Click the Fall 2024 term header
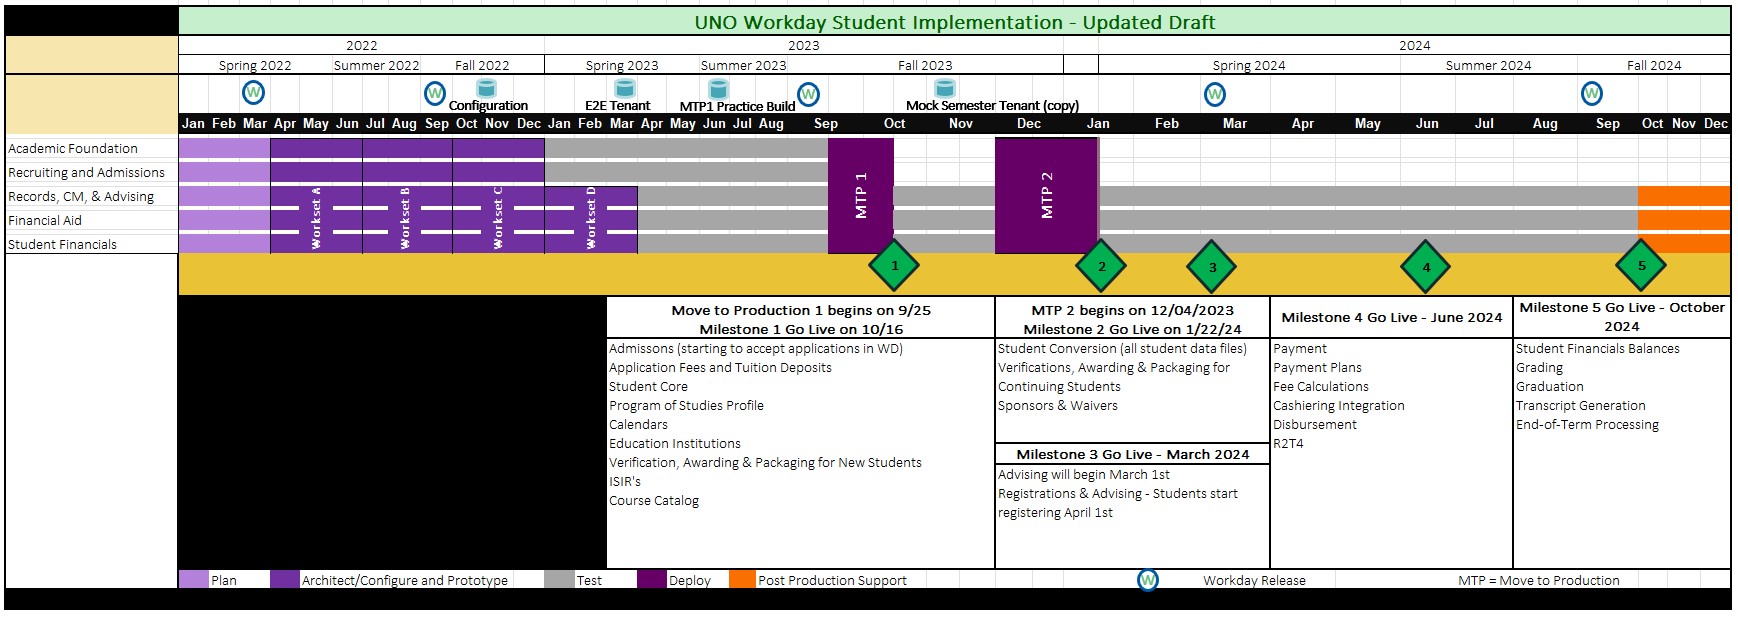This screenshot has height=618, width=1738. coord(1654,65)
